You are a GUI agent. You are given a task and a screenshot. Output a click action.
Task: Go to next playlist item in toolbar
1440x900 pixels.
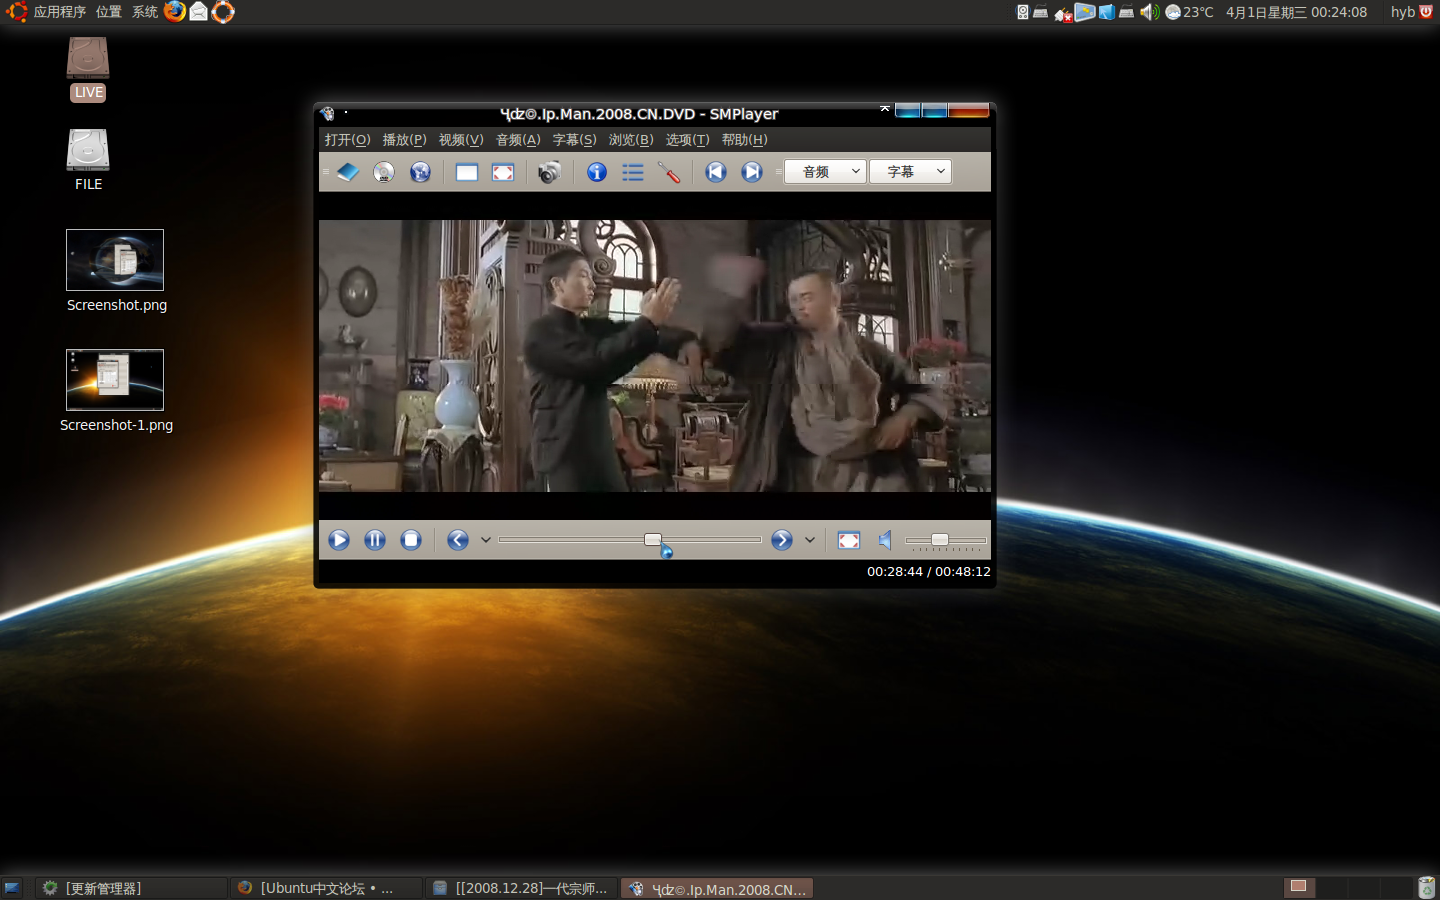click(752, 172)
